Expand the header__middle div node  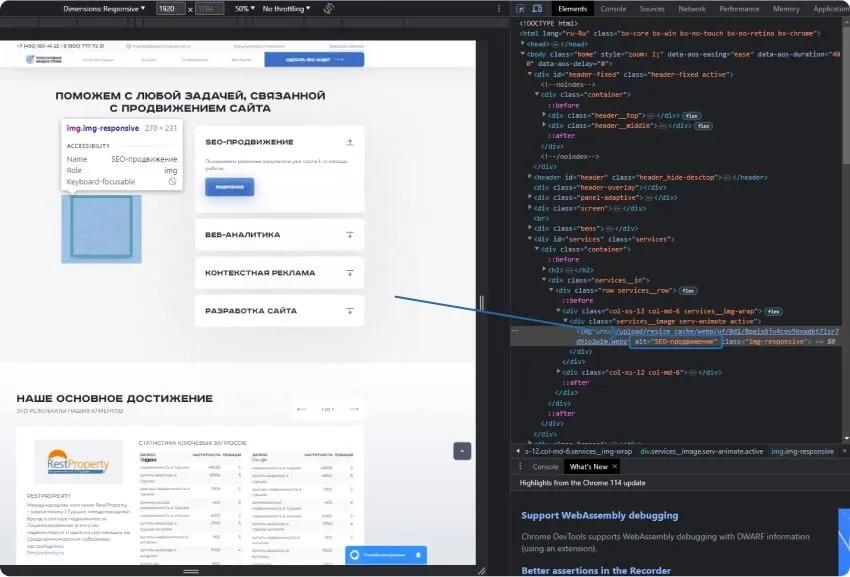(x=544, y=125)
